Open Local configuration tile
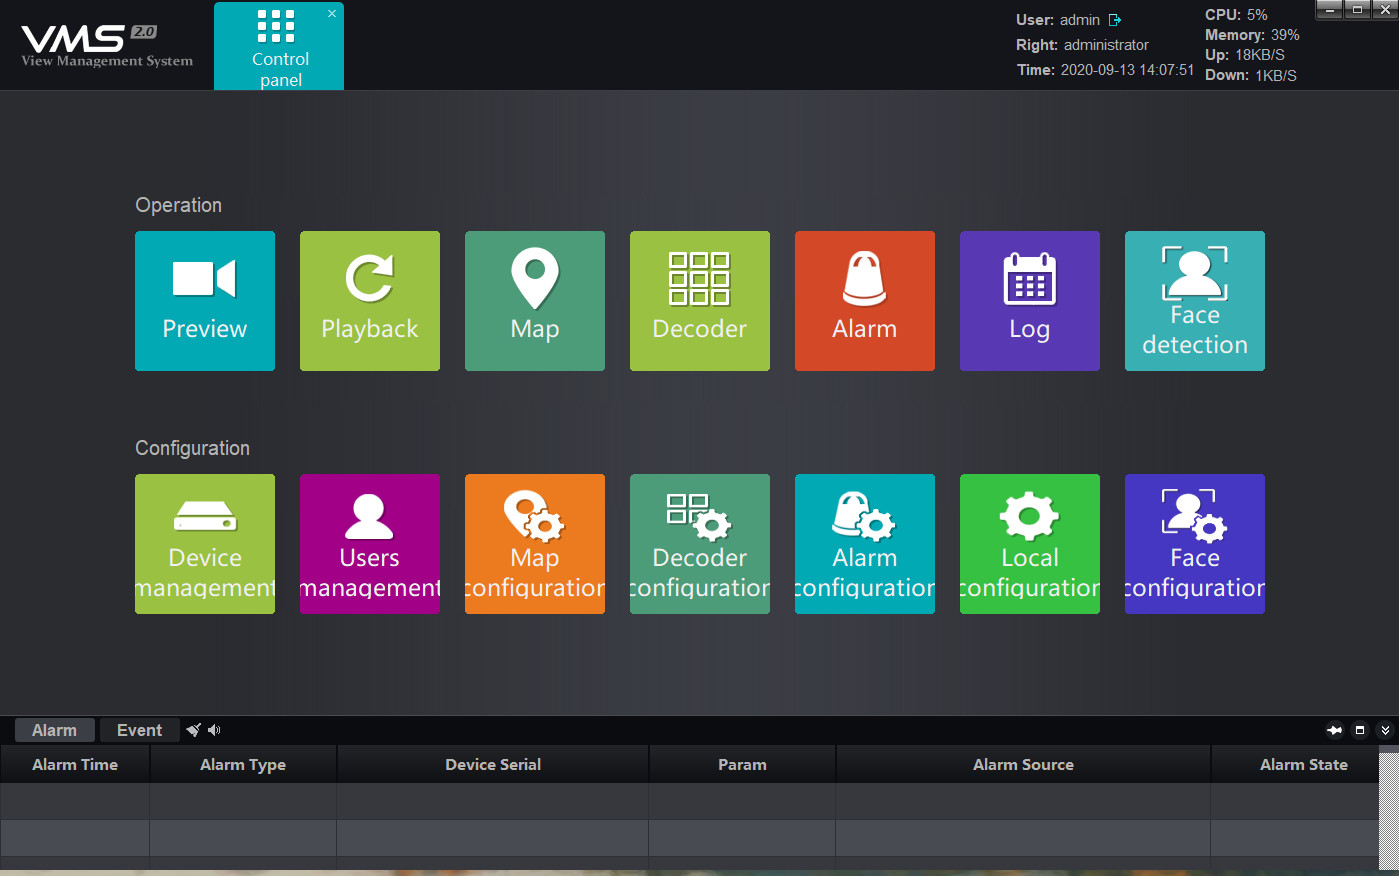 [1030, 544]
